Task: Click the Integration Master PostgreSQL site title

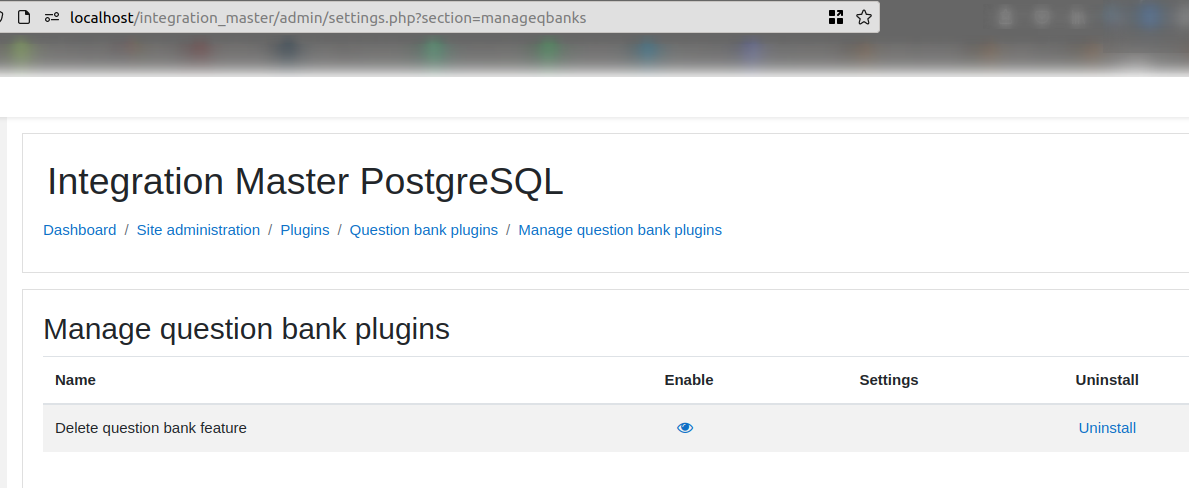Action: point(305,182)
